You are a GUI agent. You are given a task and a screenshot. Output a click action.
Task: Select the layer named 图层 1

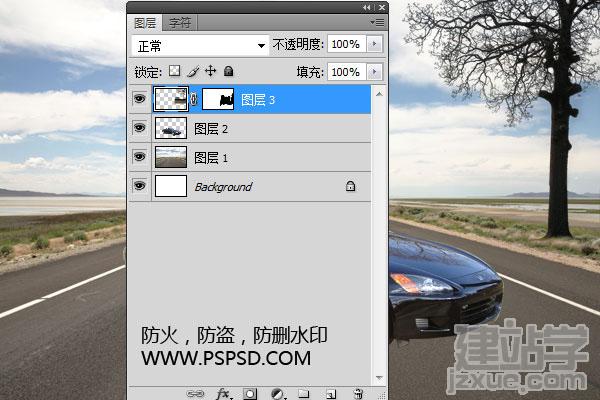tap(211, 158)
